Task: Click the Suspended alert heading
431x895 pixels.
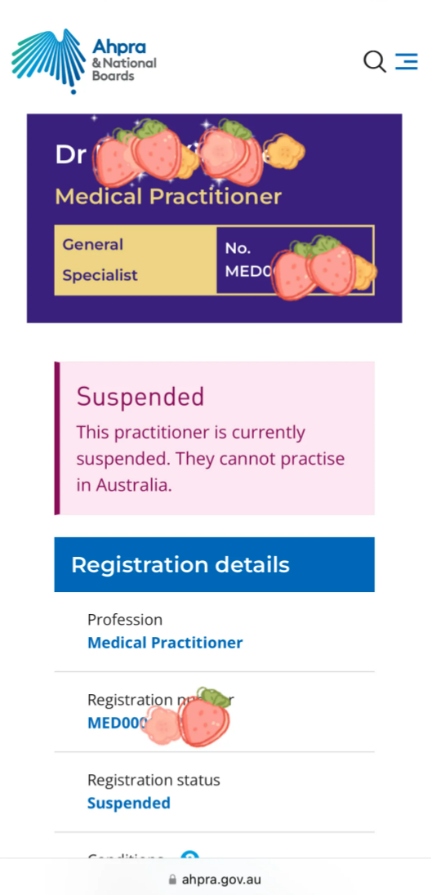Action: (x=140, y=397)
